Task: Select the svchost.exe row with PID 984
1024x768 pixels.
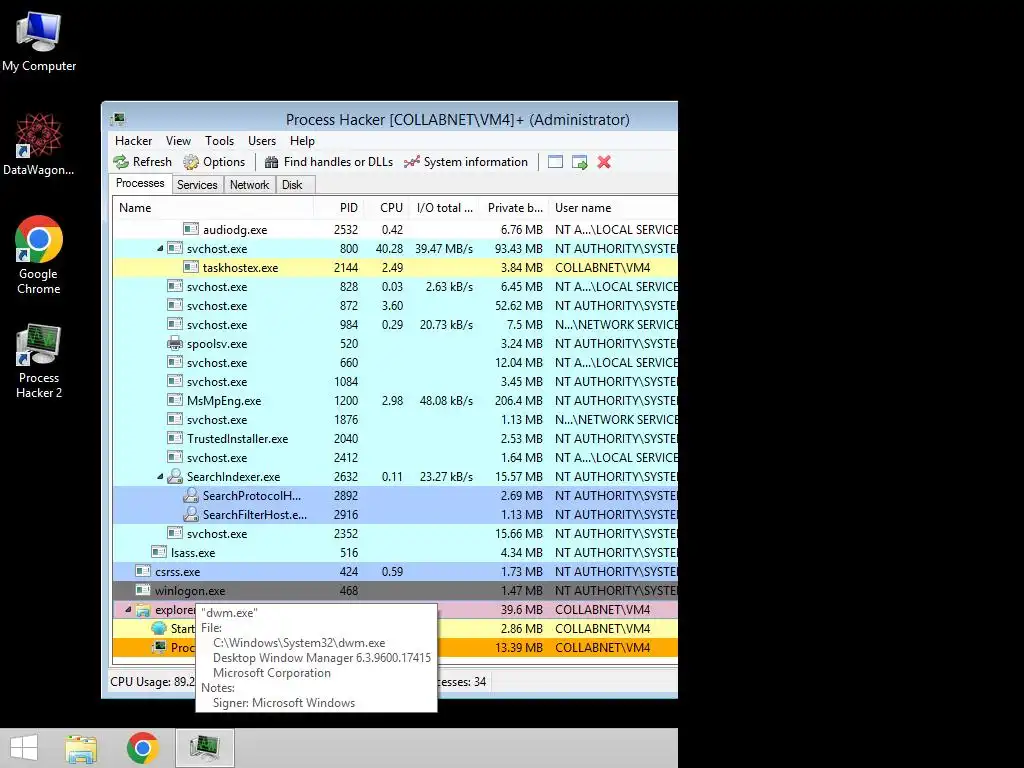Action: [x=395, y=325]
